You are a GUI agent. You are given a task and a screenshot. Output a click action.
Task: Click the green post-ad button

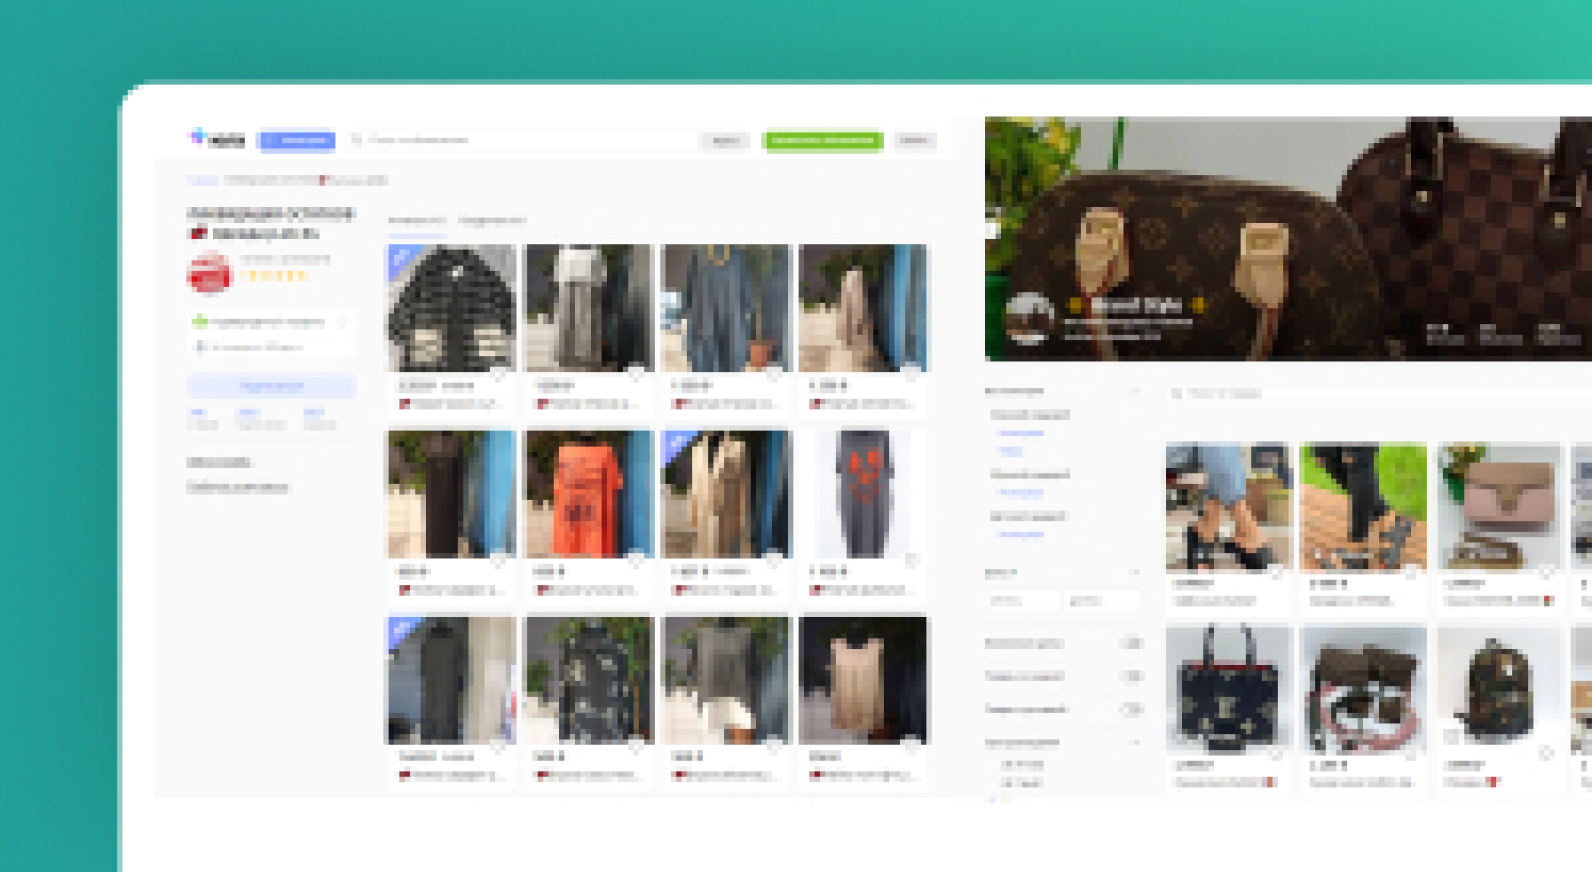tap(823, 140)
